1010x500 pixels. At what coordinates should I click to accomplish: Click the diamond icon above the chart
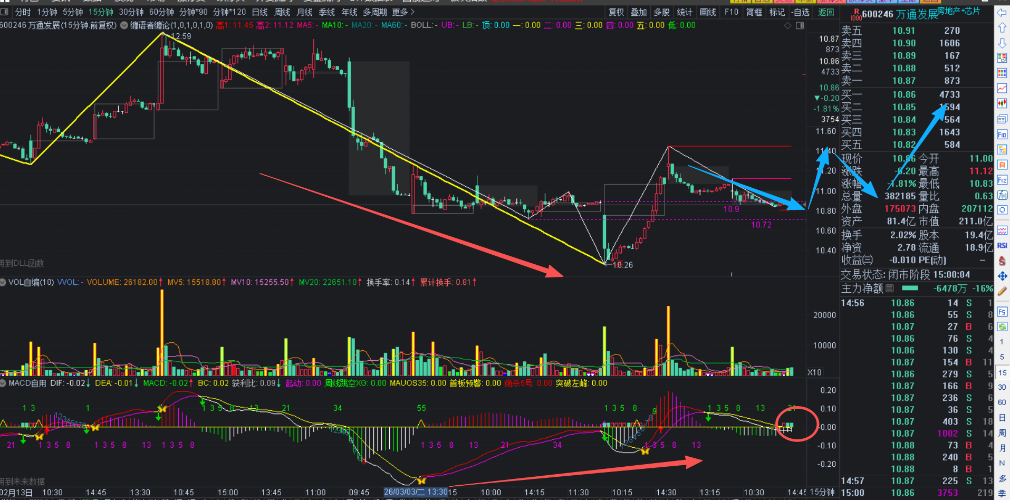[788, 25]
